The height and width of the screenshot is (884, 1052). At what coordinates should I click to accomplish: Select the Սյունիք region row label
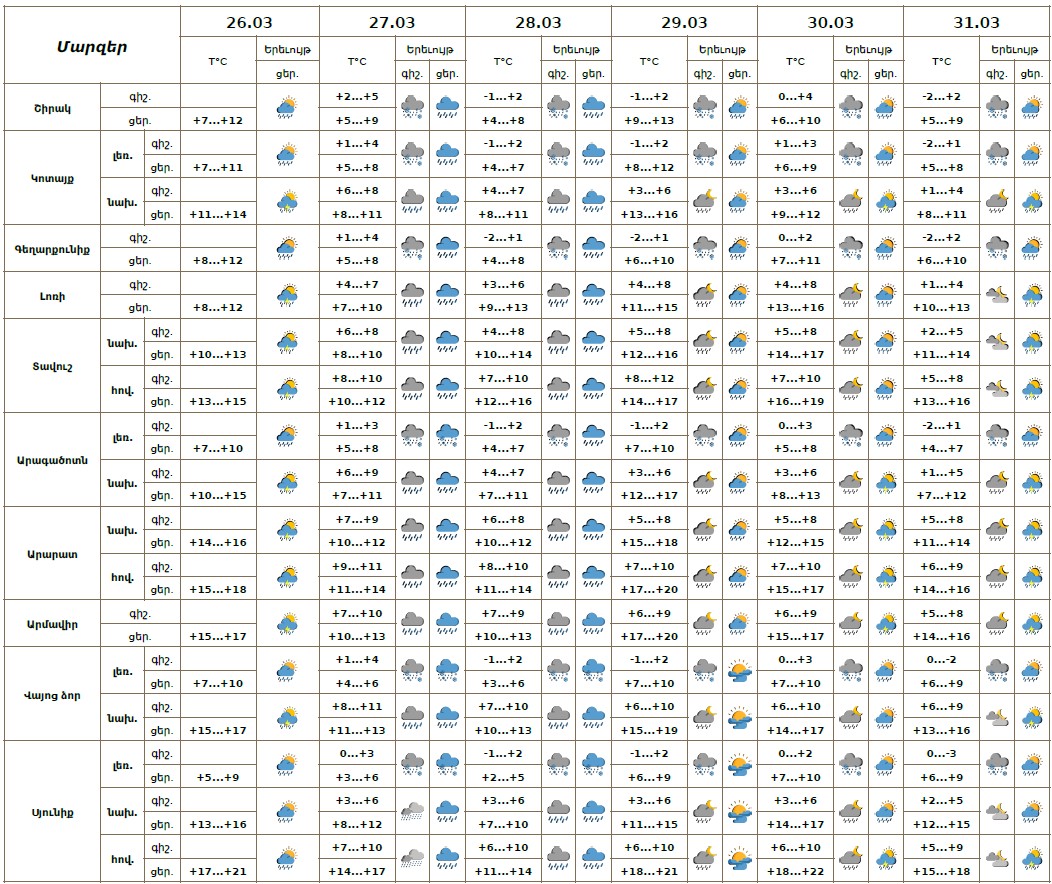[48, 811]
